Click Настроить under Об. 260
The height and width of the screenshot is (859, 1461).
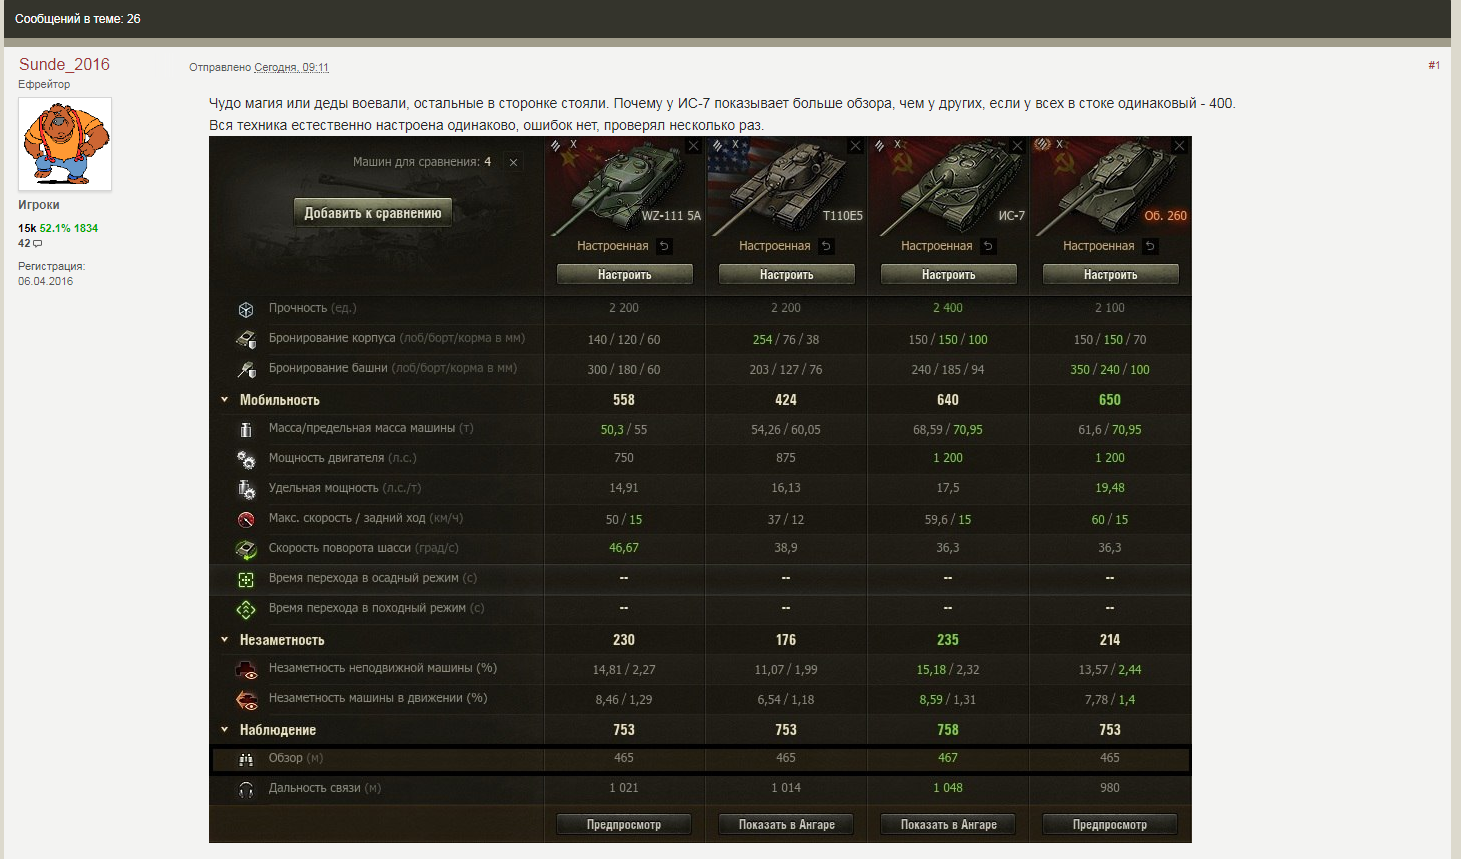[1111, 274]
